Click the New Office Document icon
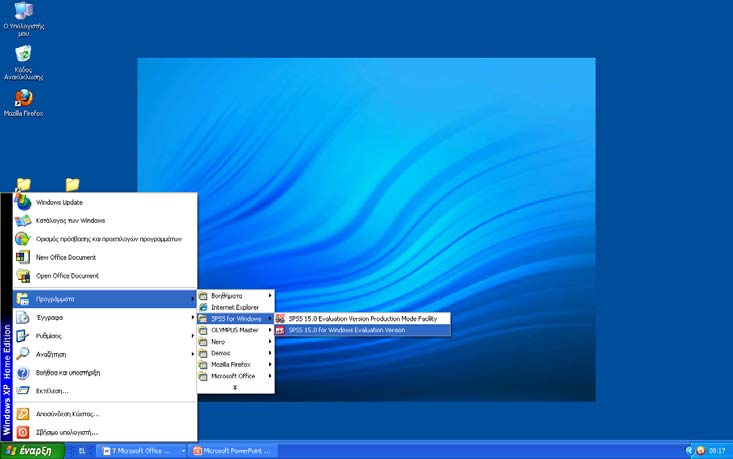 click(x=22, y=257)
